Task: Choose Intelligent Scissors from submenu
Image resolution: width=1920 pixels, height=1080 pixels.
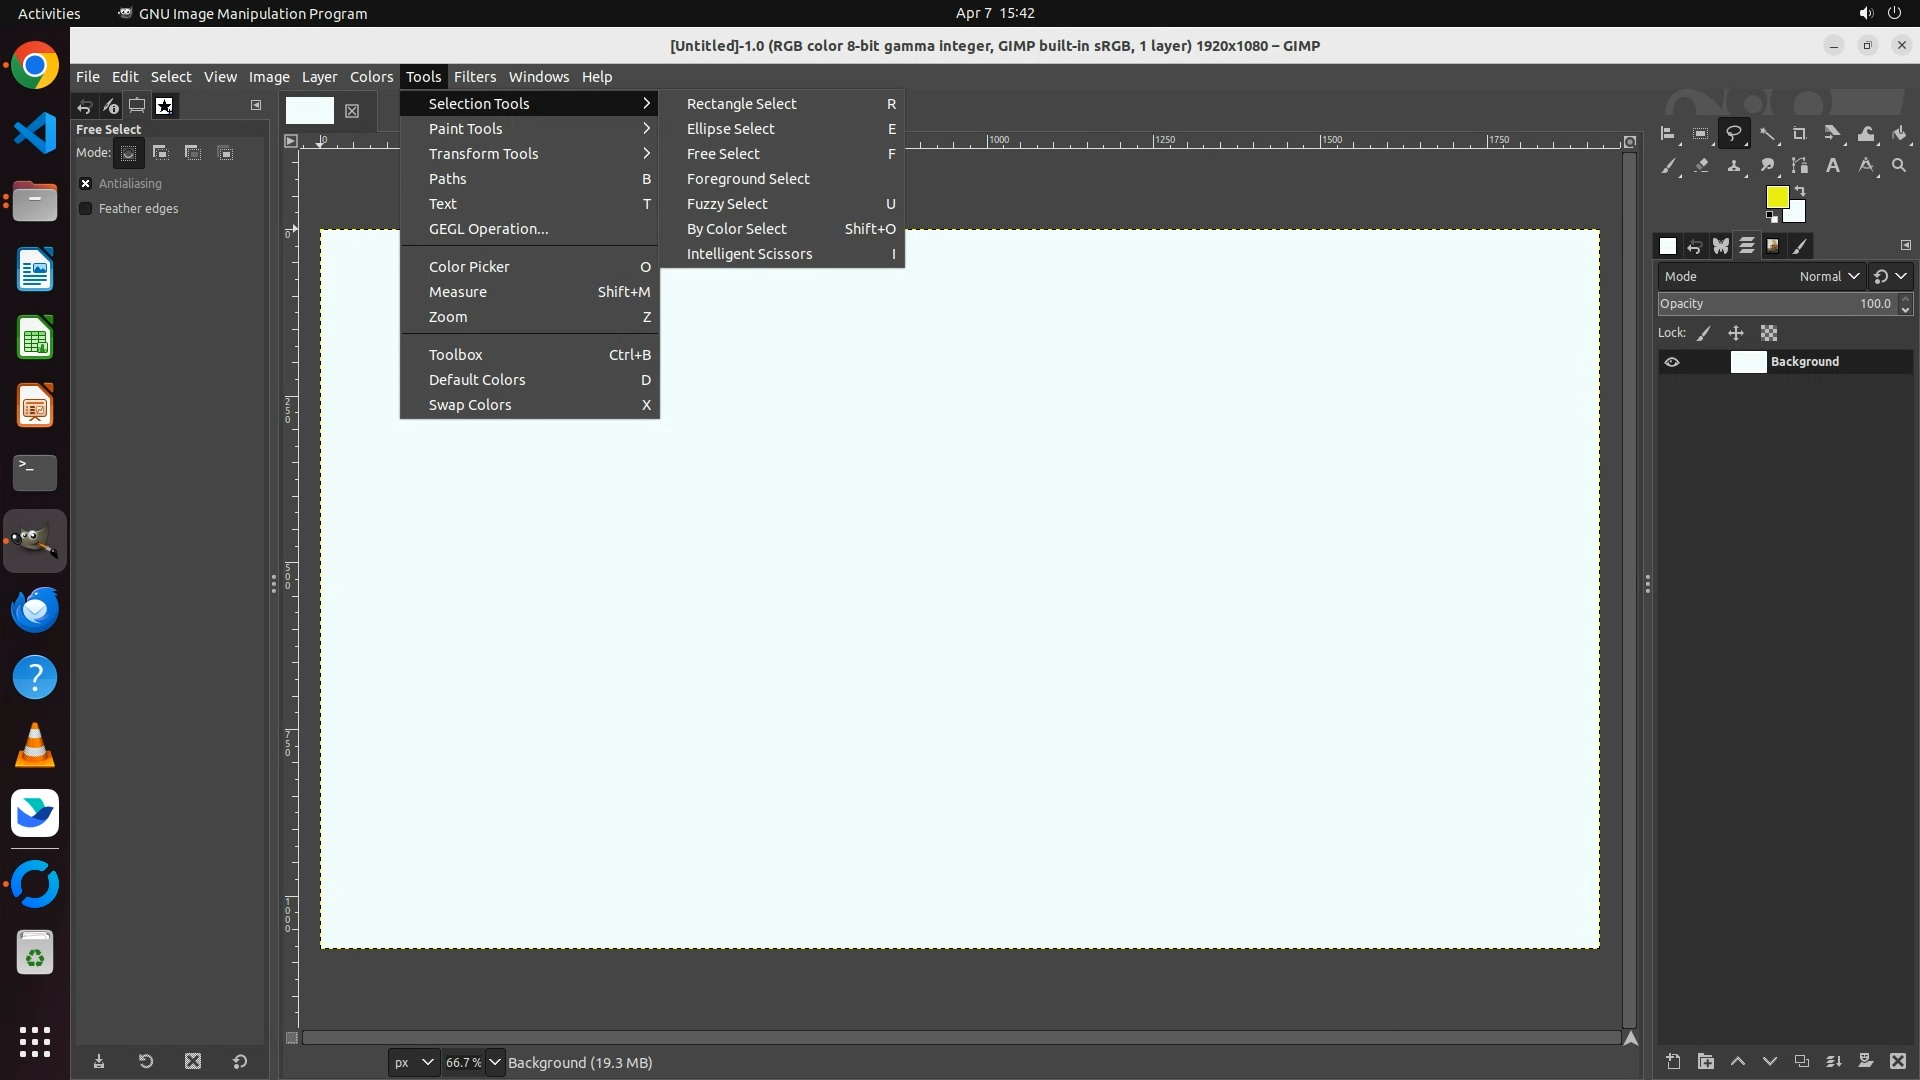Action: [x=749, y=254]
